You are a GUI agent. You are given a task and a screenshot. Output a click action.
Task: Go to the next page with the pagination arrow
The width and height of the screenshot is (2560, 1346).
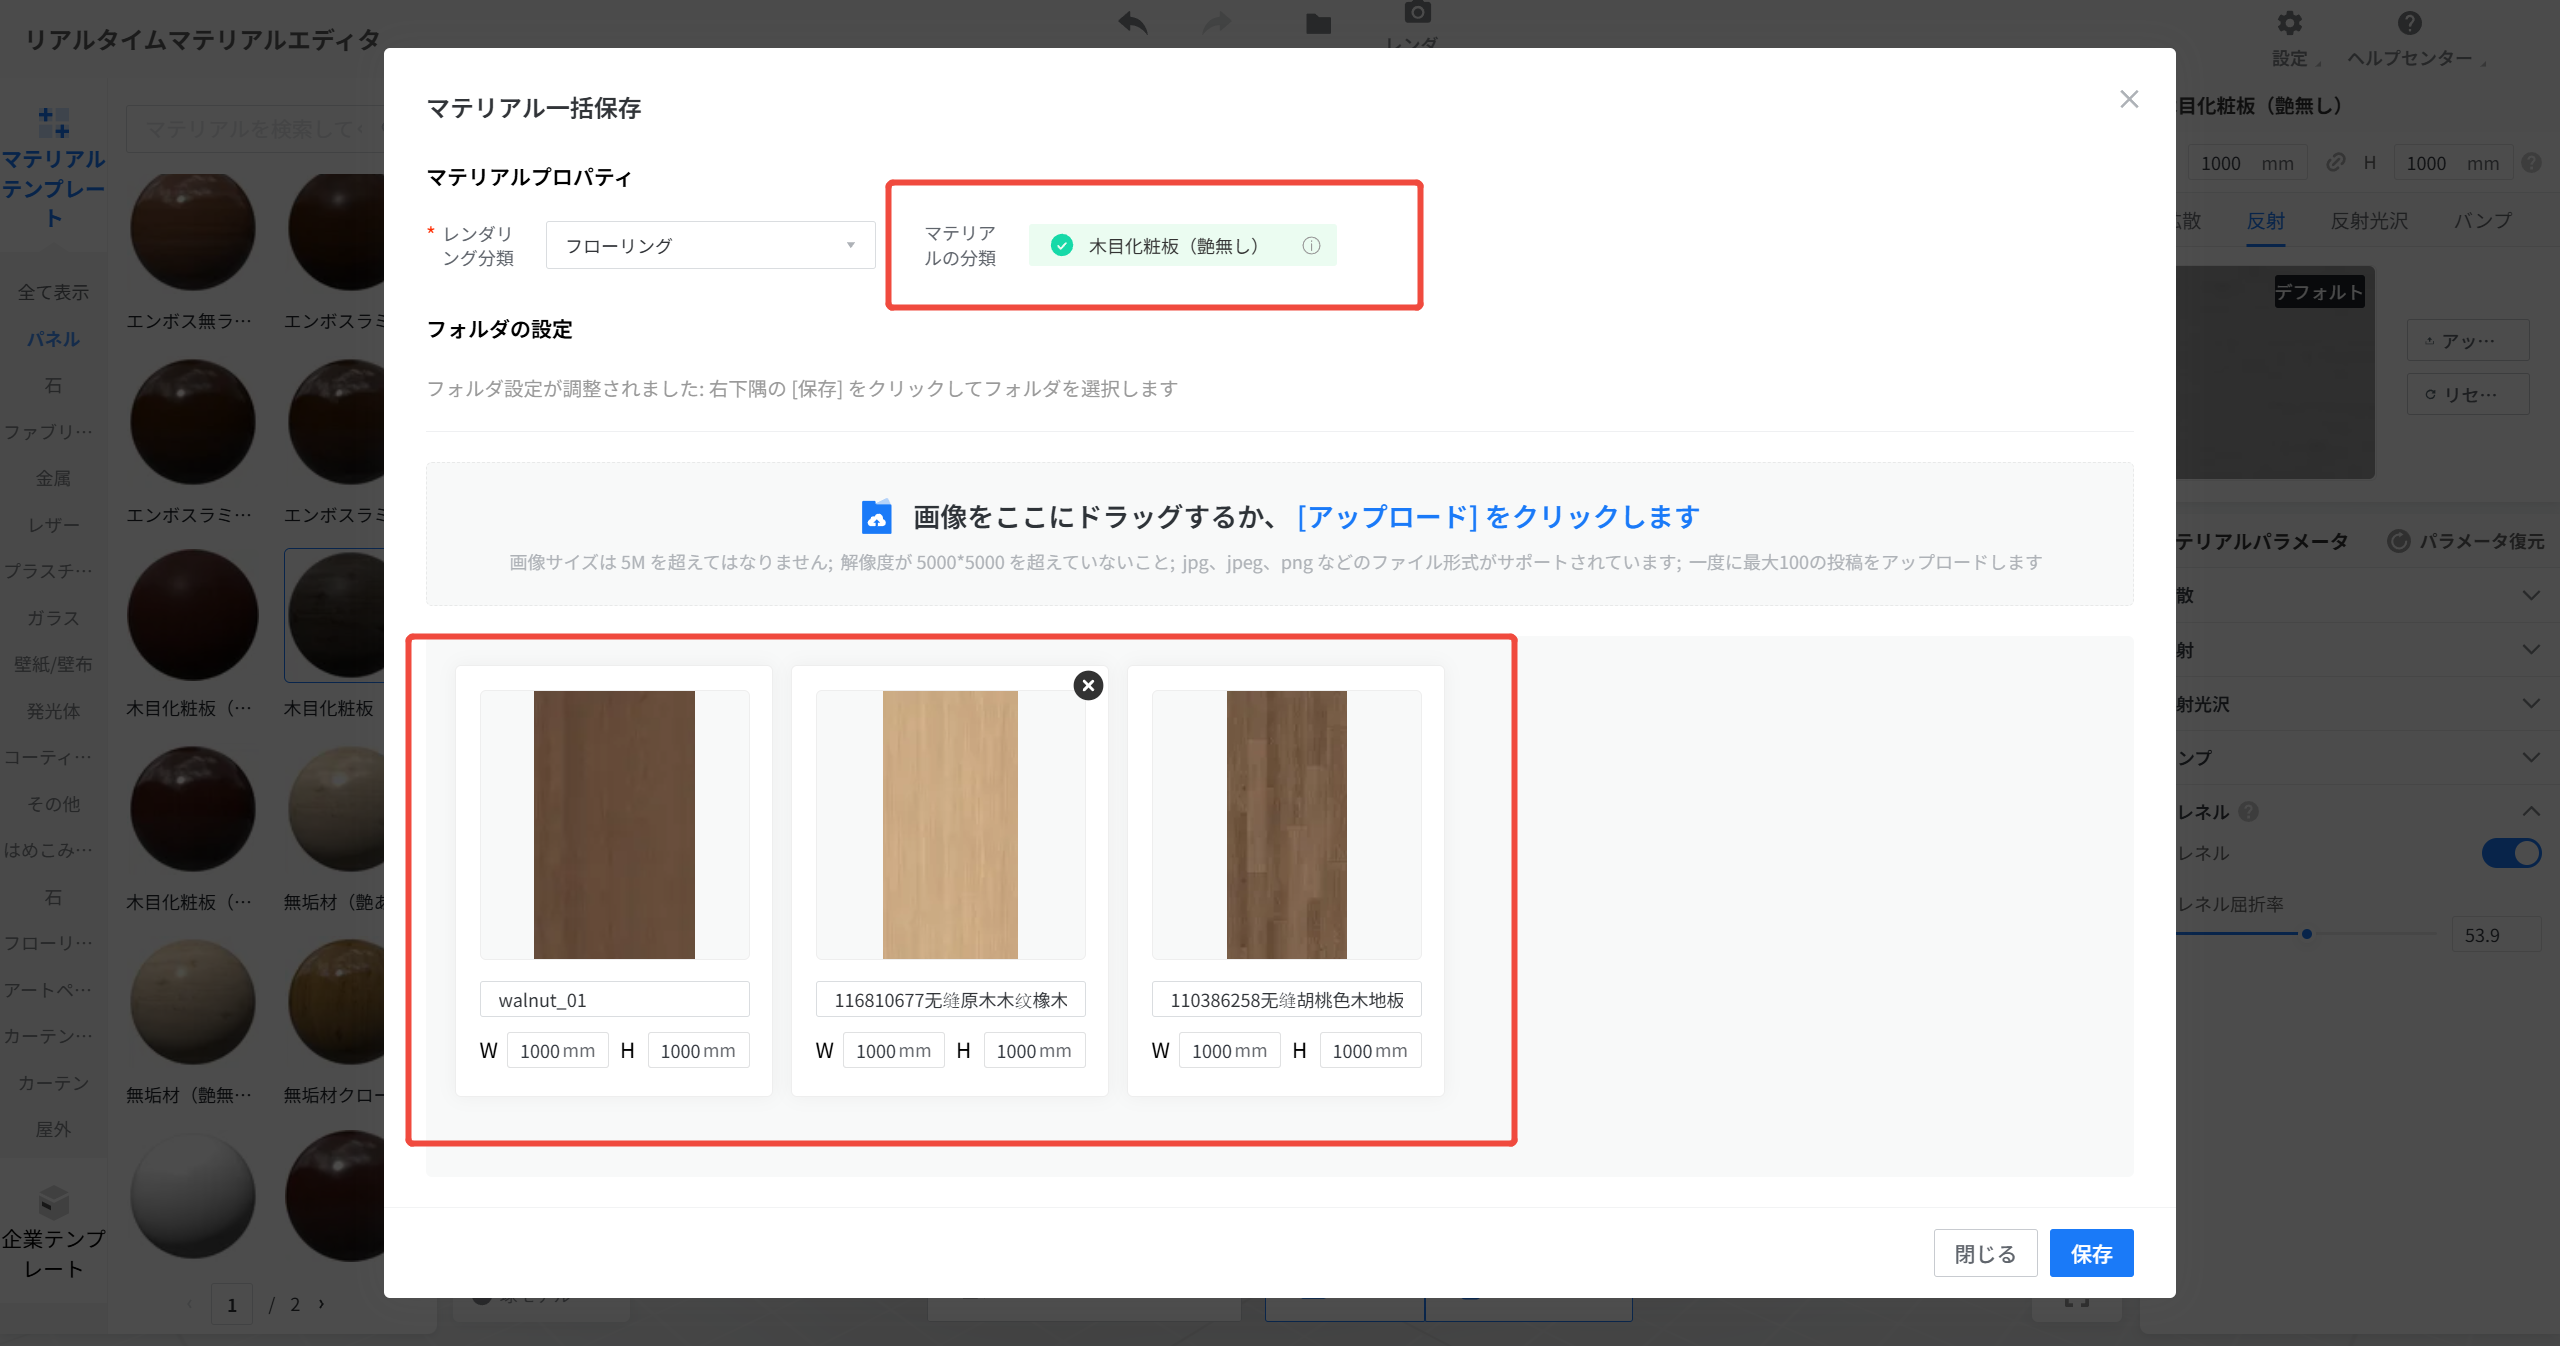click(x=321, y=1304)
